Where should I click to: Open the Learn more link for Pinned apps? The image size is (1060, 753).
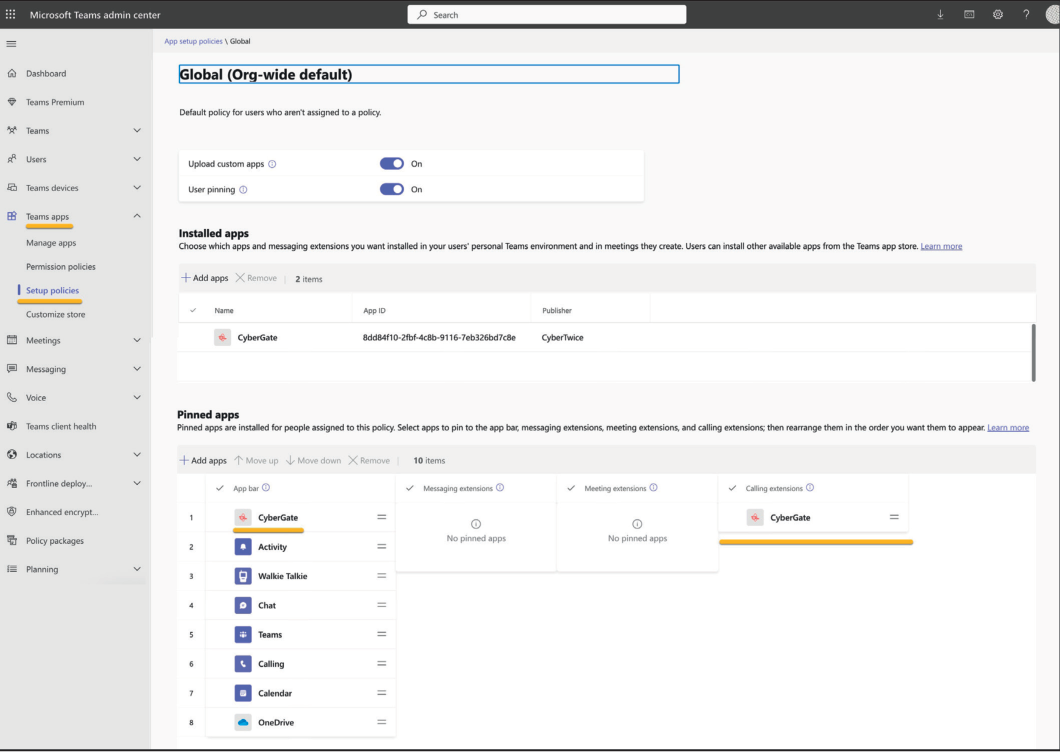tap(1008, 427)
